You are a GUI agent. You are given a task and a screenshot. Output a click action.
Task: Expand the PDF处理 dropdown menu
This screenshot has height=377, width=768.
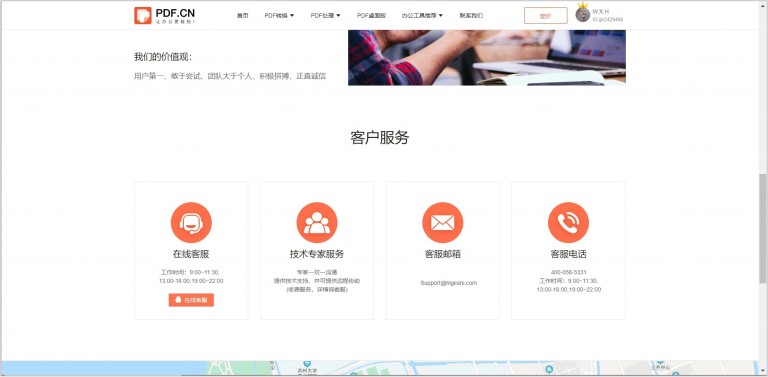click(x=325, y=16)
